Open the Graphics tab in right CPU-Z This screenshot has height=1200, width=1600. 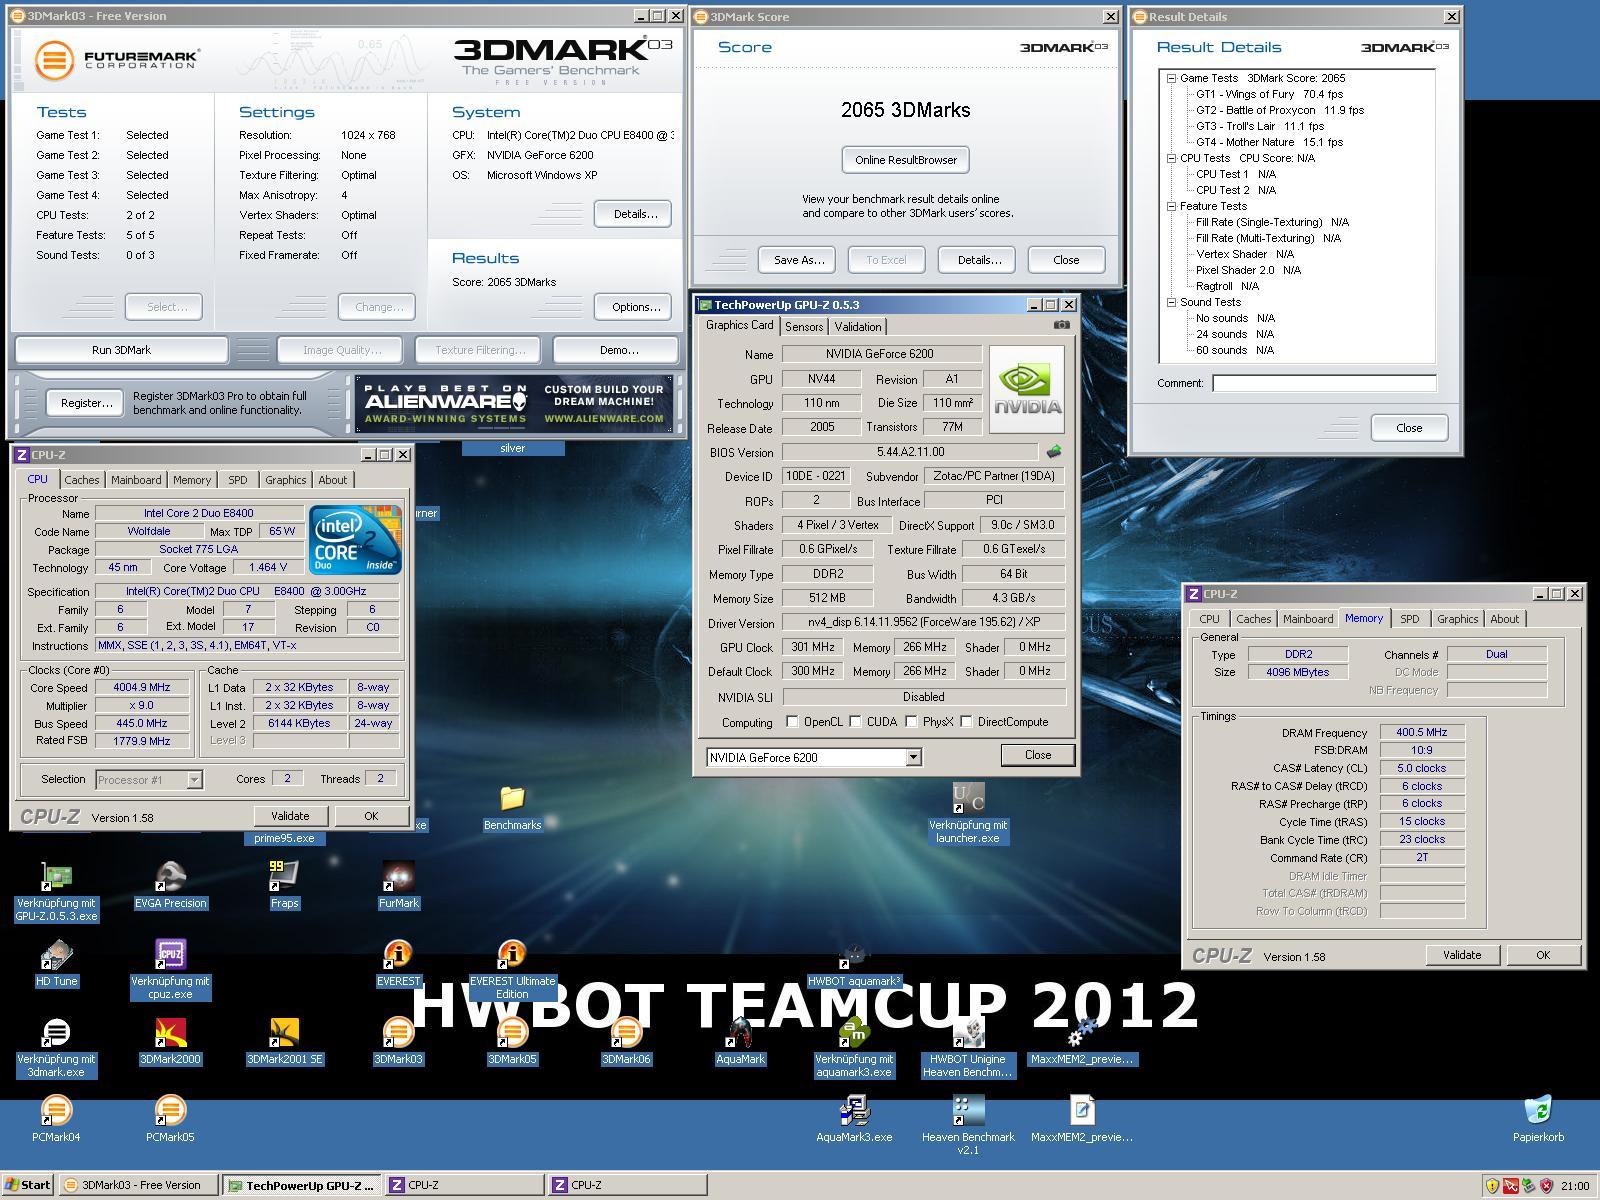[1457, 619]
